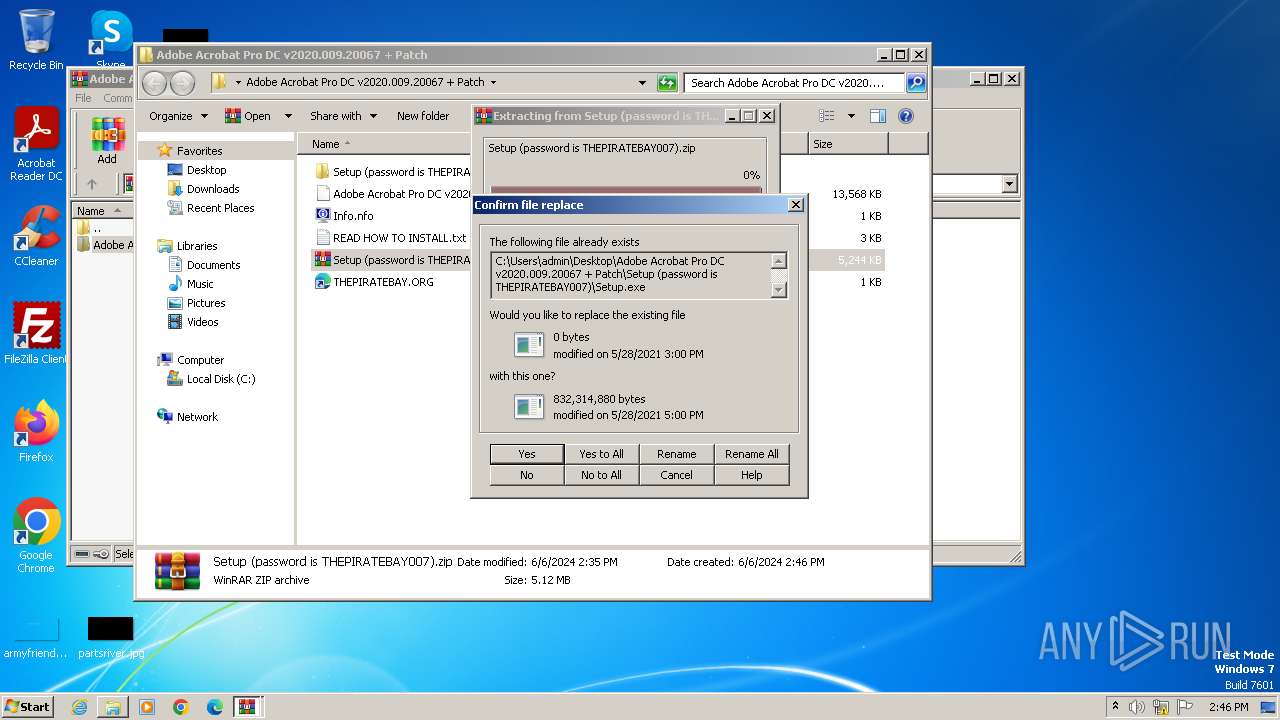The image size is (1280, 720).
Task: Select the THEPIRATEBAY.ORG shortcut file
Action: tap(374, 282)
